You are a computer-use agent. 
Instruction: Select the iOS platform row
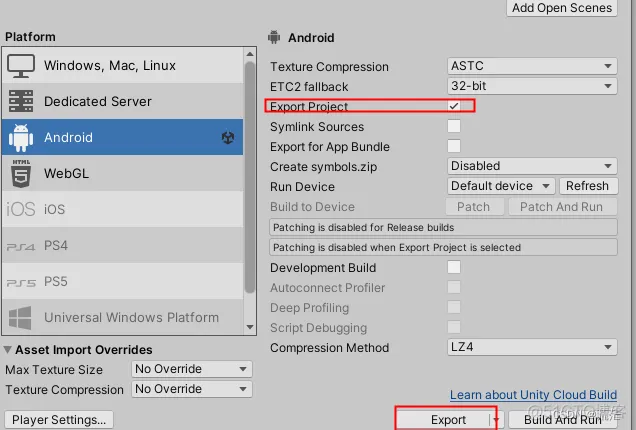click(x=122, y=209)
